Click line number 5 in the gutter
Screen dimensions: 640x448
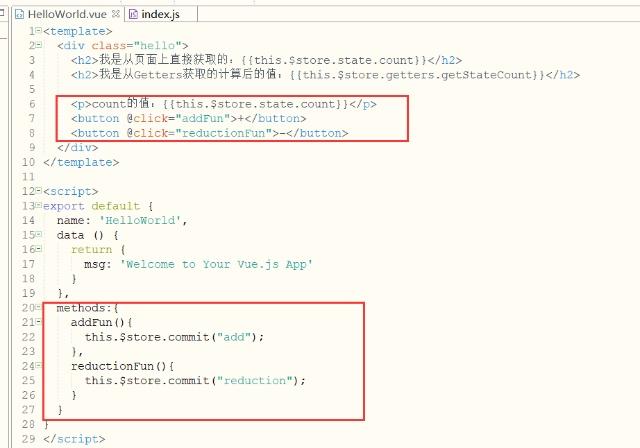(x=31, y=89)
